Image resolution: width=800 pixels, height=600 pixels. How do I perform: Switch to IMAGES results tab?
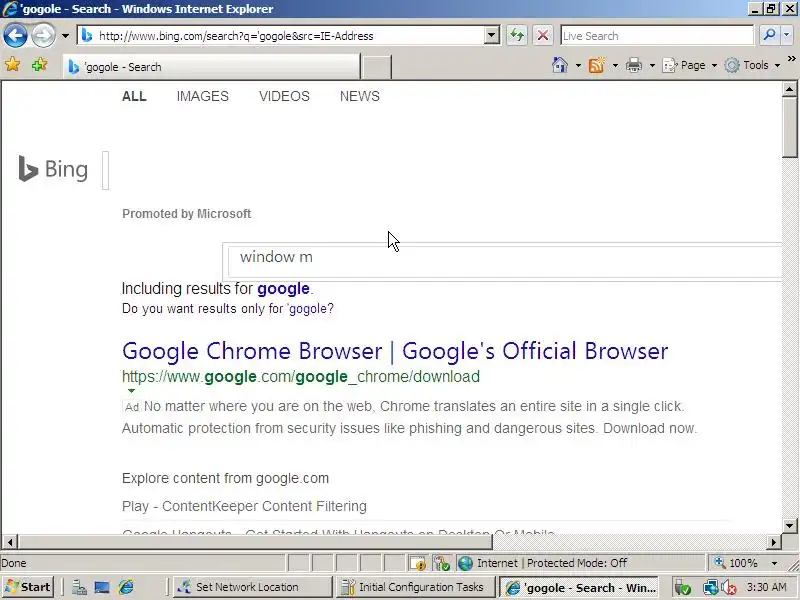[x=203, y=96]
